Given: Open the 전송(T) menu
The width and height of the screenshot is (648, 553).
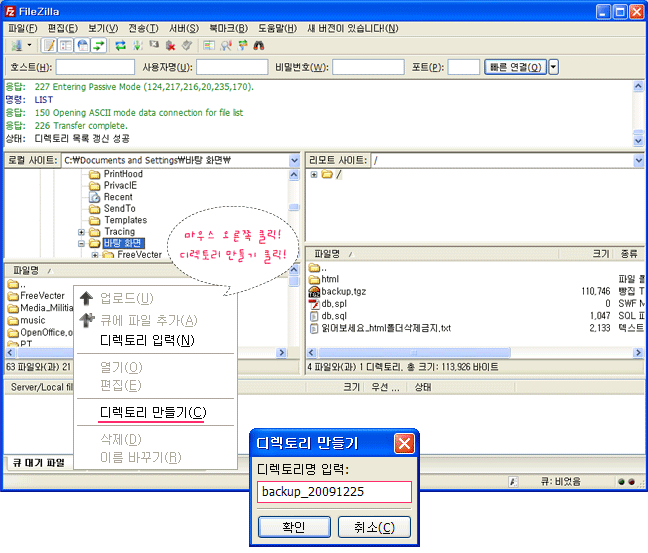Looking at the screenshot, I should click(x=143, y=28).
